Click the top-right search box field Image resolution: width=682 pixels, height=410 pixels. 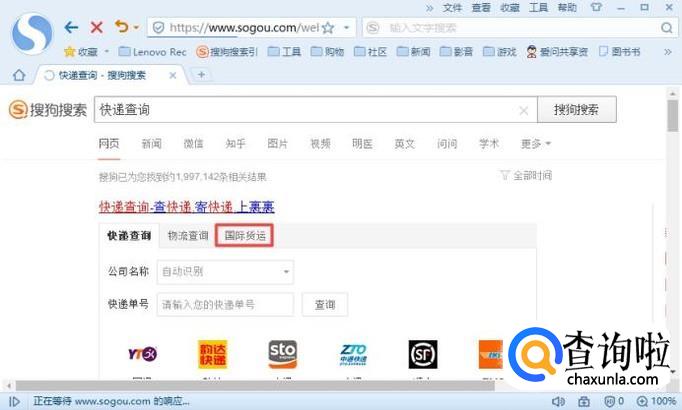pos(520,28)
